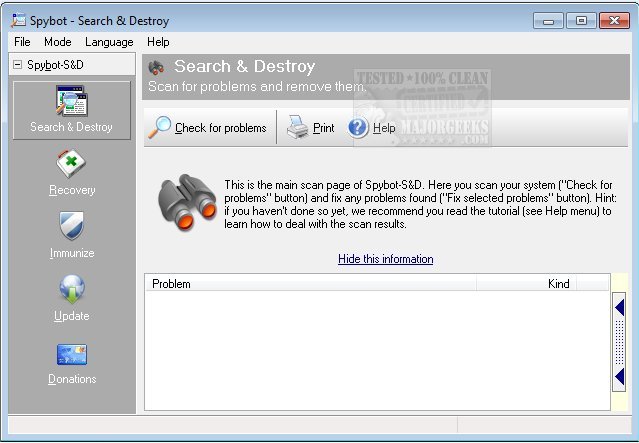639x443 pixels.
Task: Click the lower blue arrow on side panel
Action: pyautogui.click(x=619, y=377)
